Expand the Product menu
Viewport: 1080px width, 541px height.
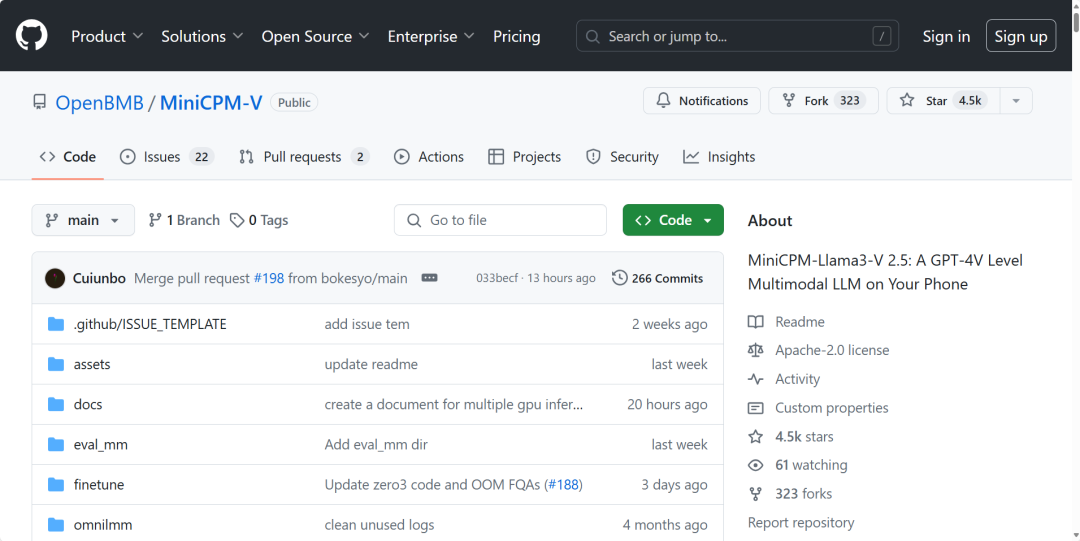(107, 36)
